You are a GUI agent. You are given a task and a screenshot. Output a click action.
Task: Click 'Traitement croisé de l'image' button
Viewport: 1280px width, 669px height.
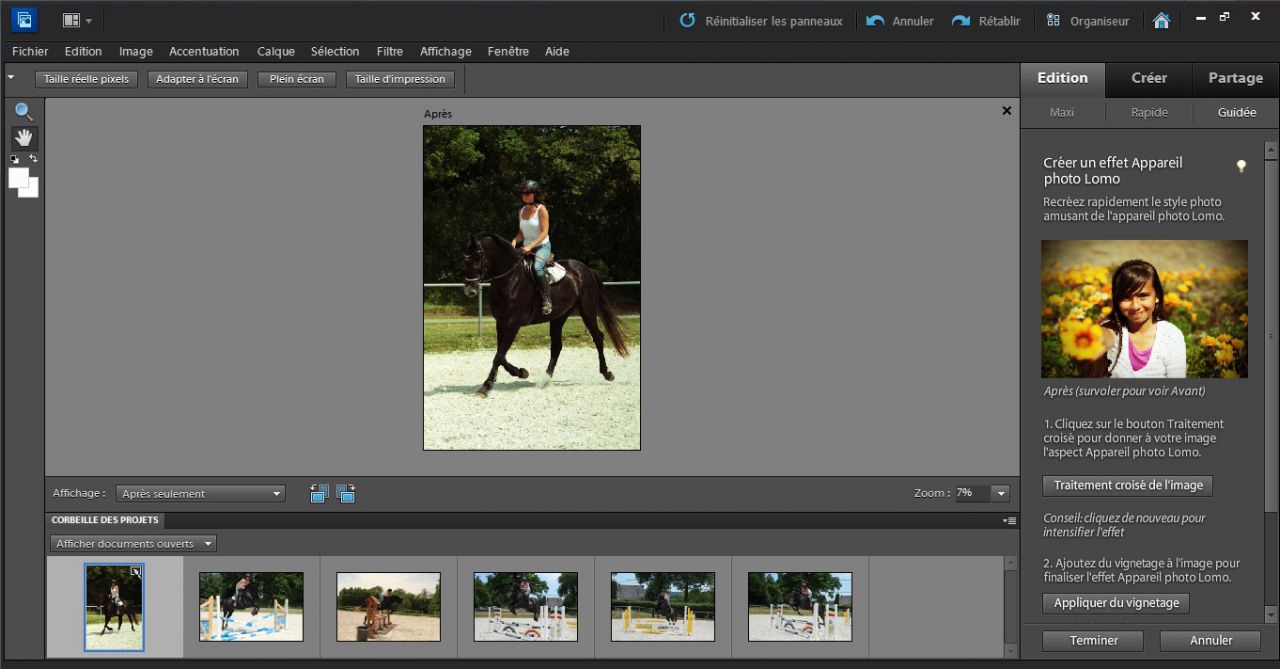tap(1127, 485)
